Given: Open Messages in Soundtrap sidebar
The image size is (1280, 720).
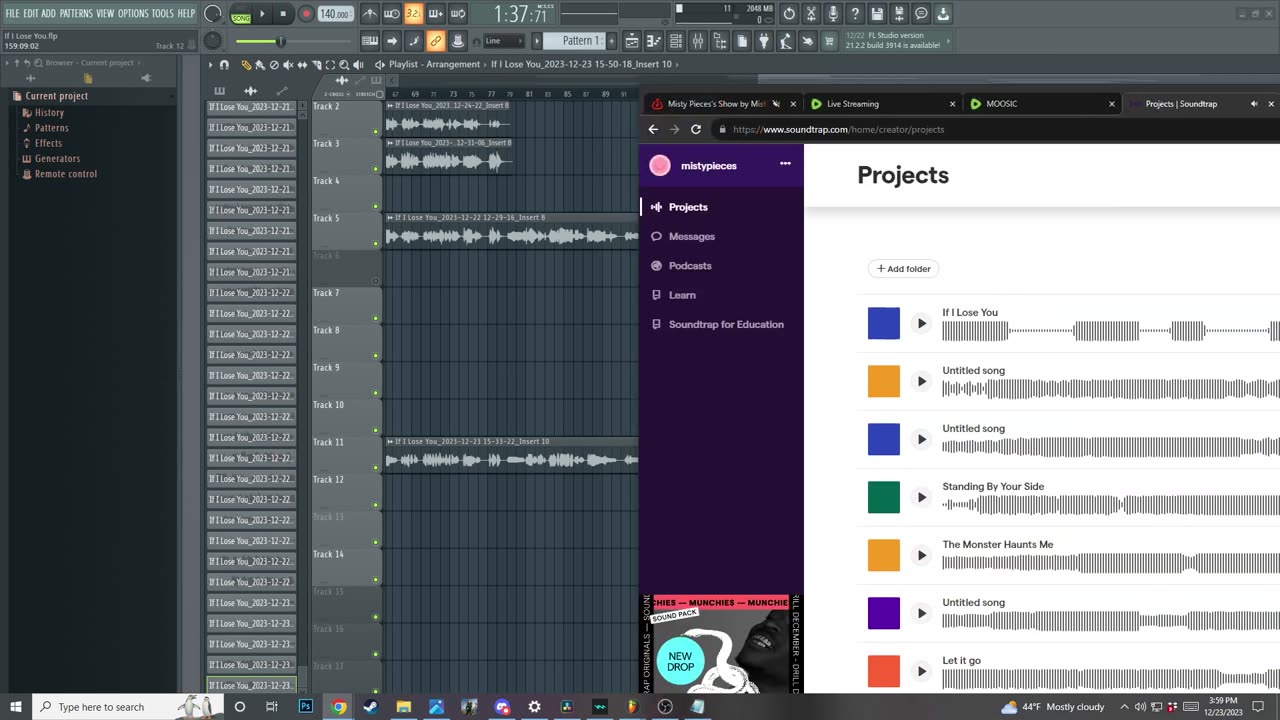Looking at the screenshot, I should point(691,236).
